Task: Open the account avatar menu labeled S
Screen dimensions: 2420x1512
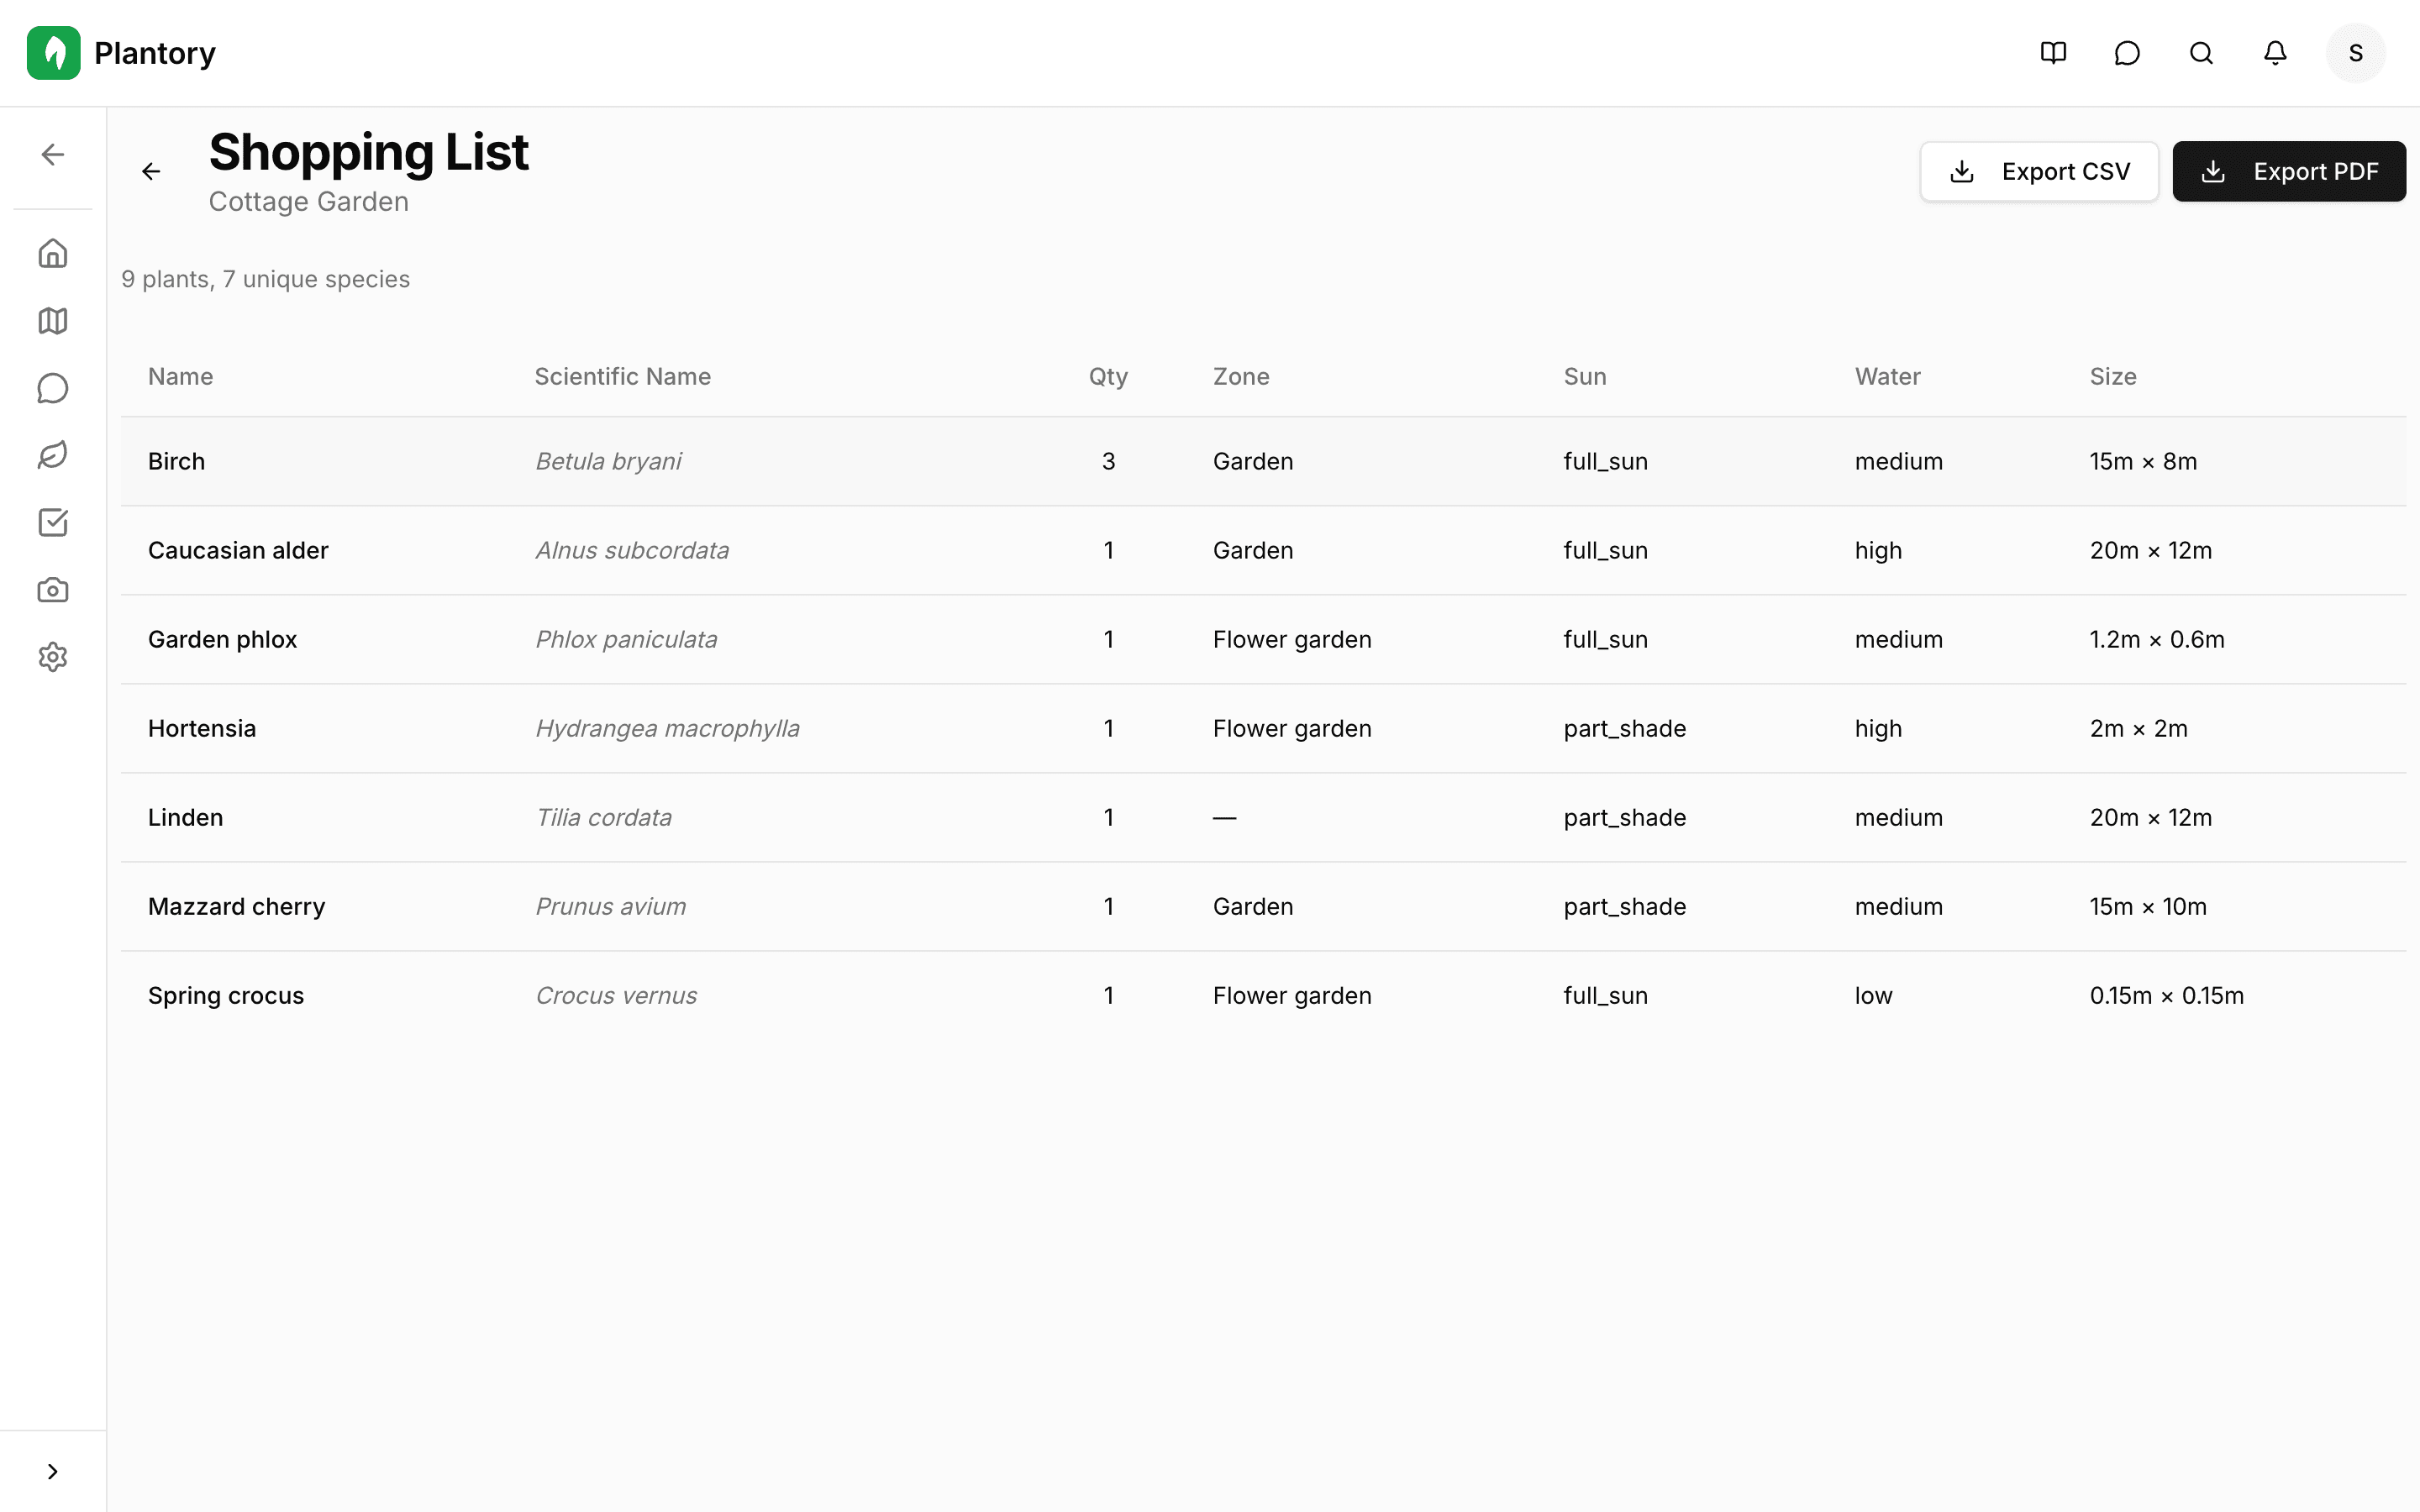Action: point(2355,53)
